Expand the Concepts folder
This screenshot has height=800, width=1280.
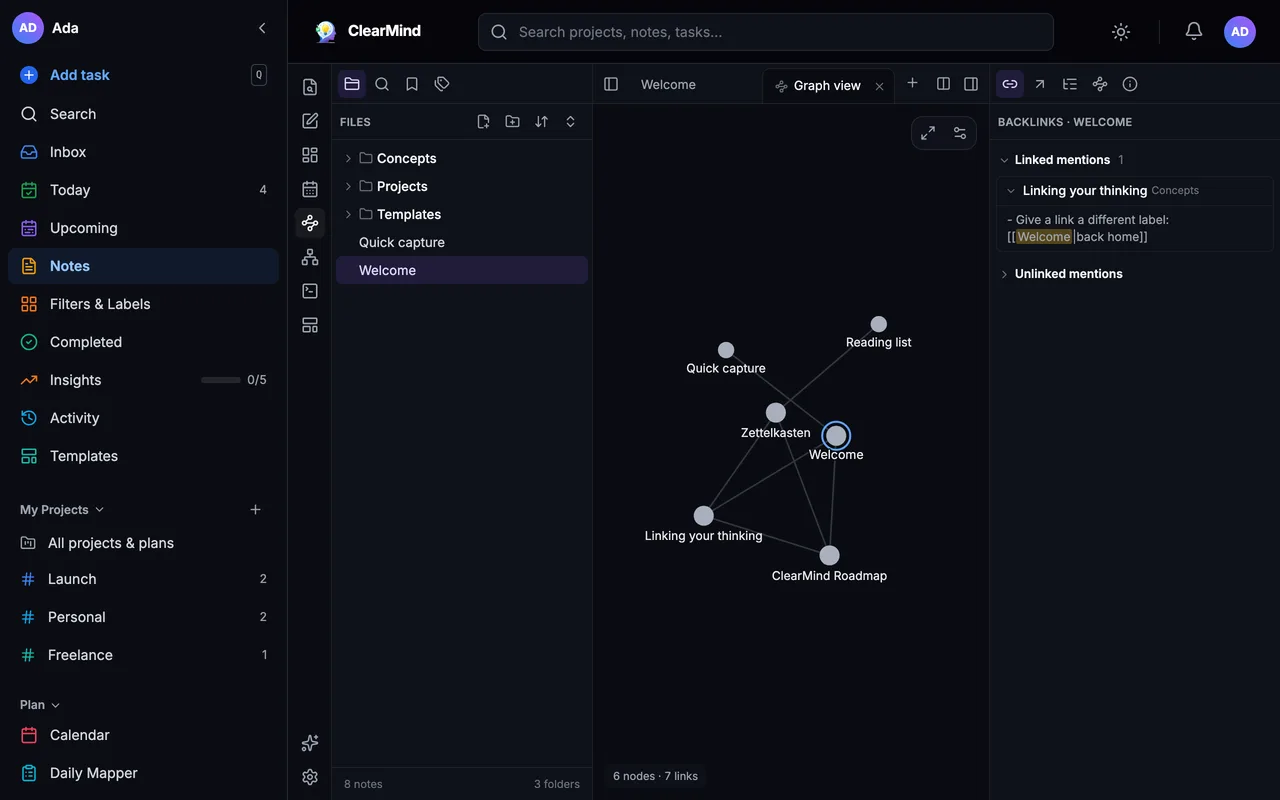pos(348,158)
